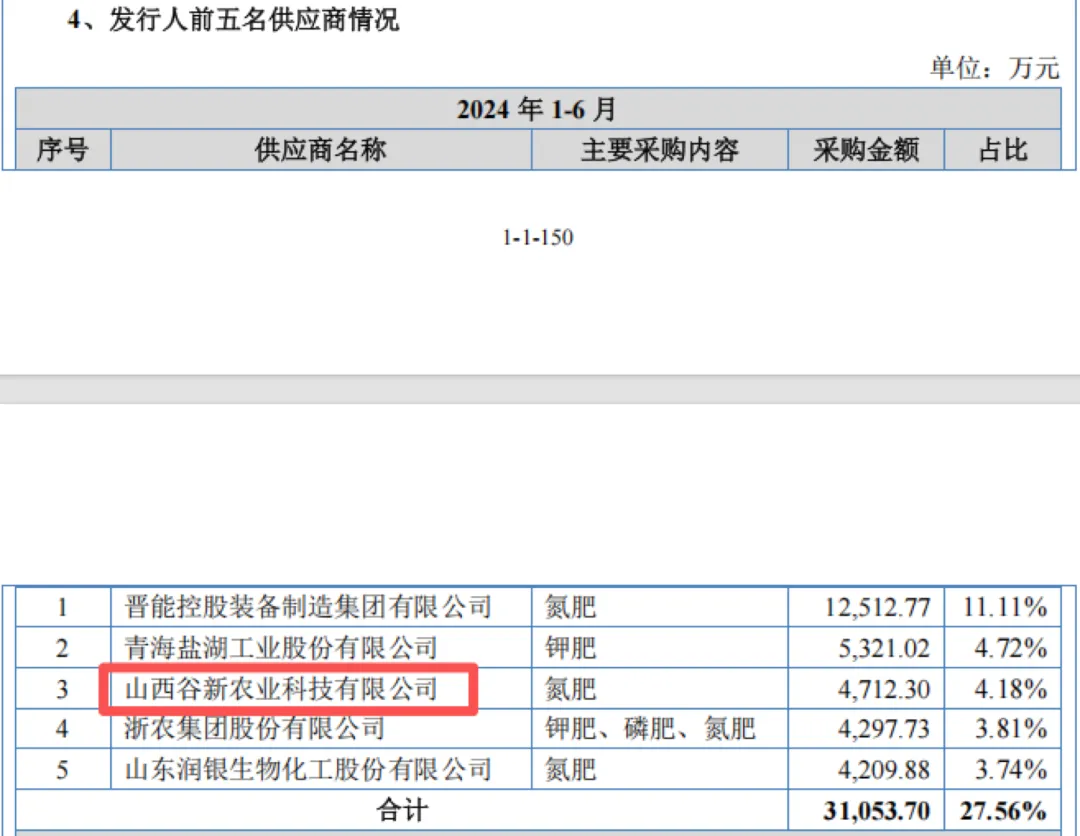The width and height of the screenshot is (1080, 836).
Task: Click the 占比 column header
Action: click(1003, 150)
